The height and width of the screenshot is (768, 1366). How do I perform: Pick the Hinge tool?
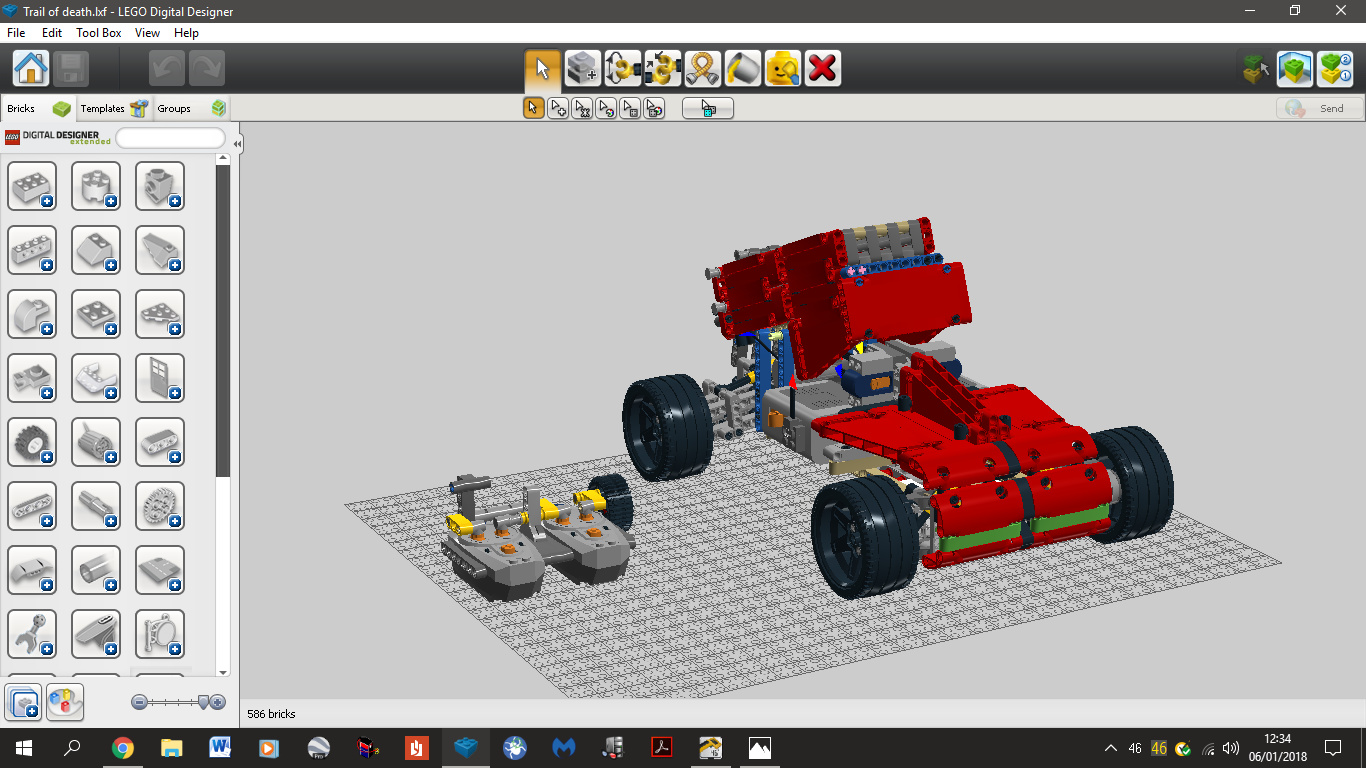[623, 68]
